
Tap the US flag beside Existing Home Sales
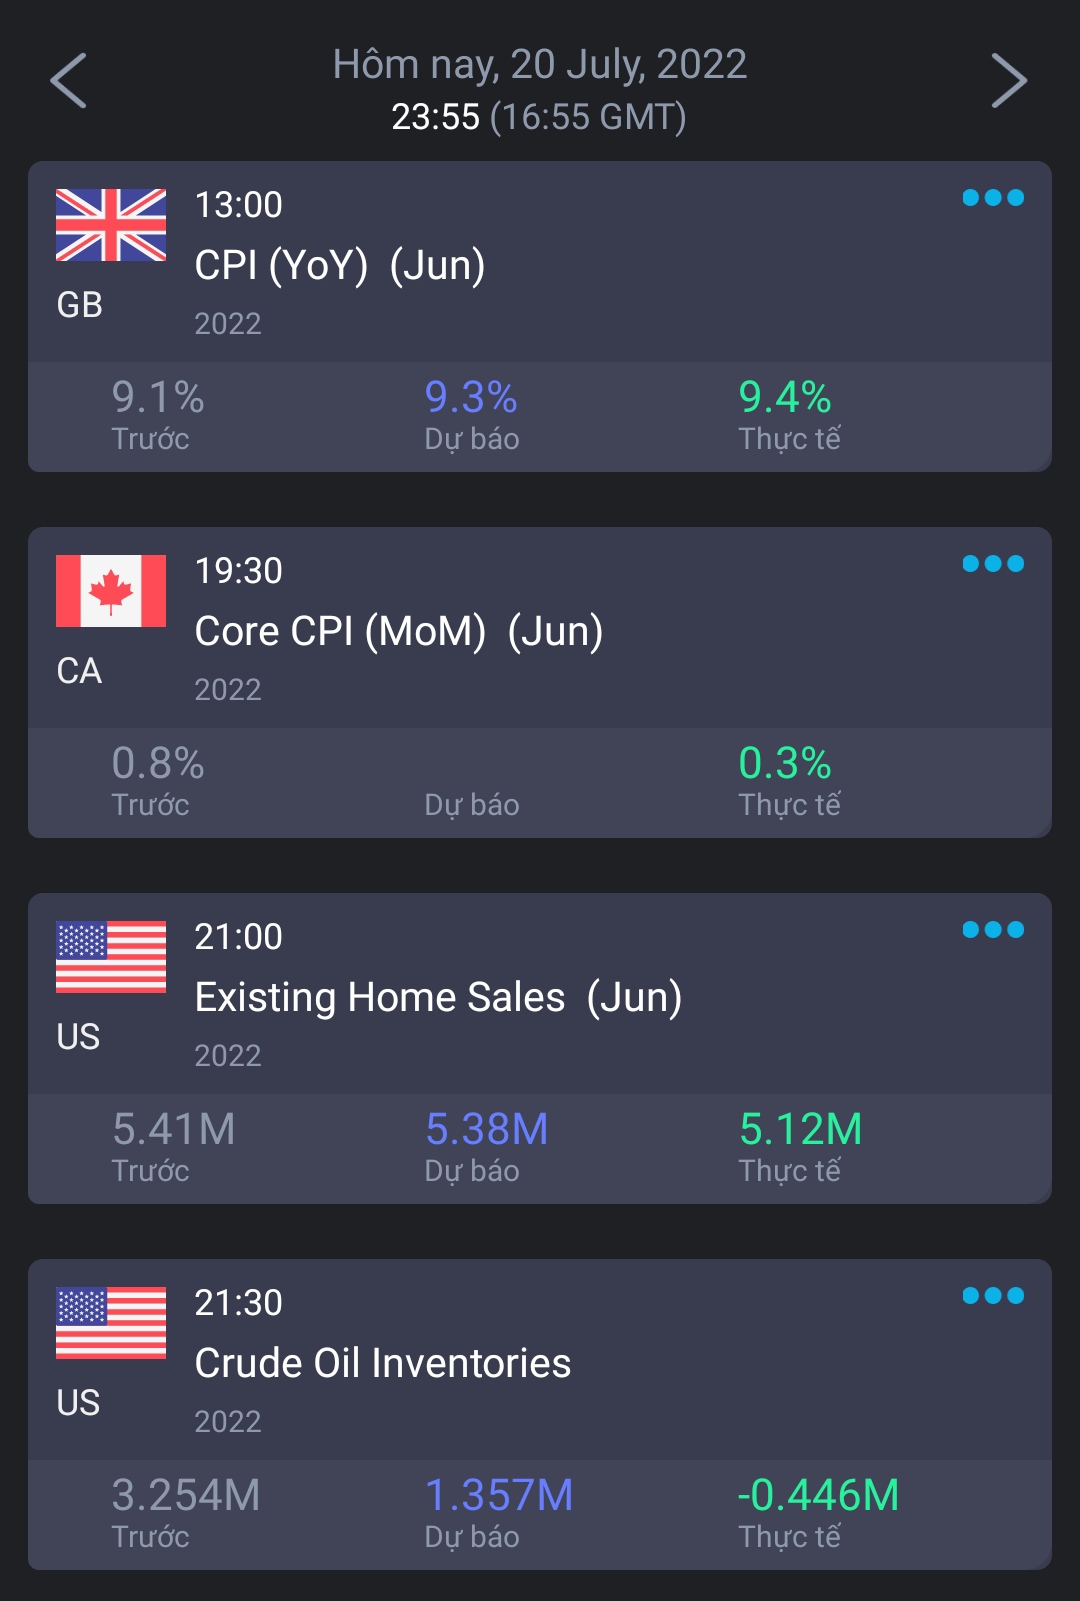point(111,957)
